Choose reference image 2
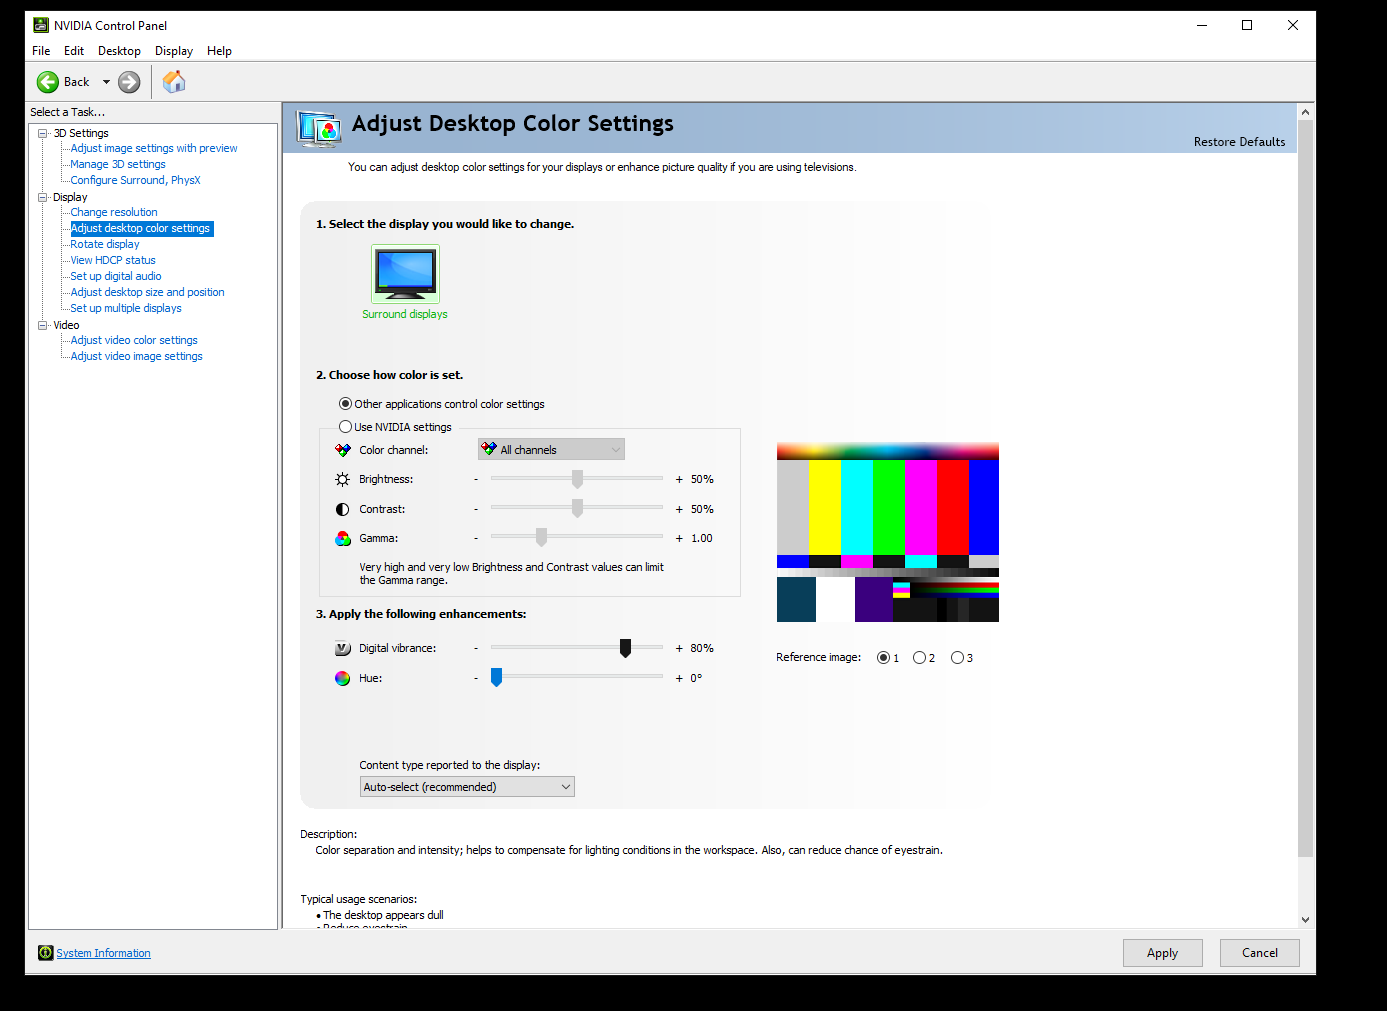1387x1011 pixels. [x=919, y=658]
